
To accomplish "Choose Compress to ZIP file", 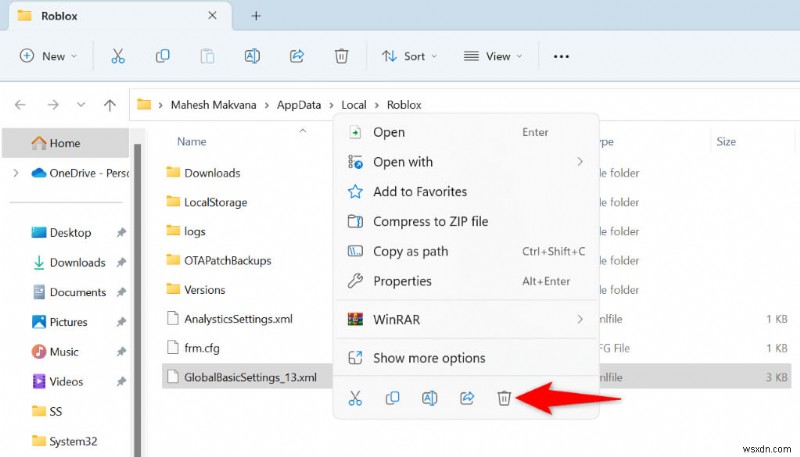I will (x=466, y=221).
